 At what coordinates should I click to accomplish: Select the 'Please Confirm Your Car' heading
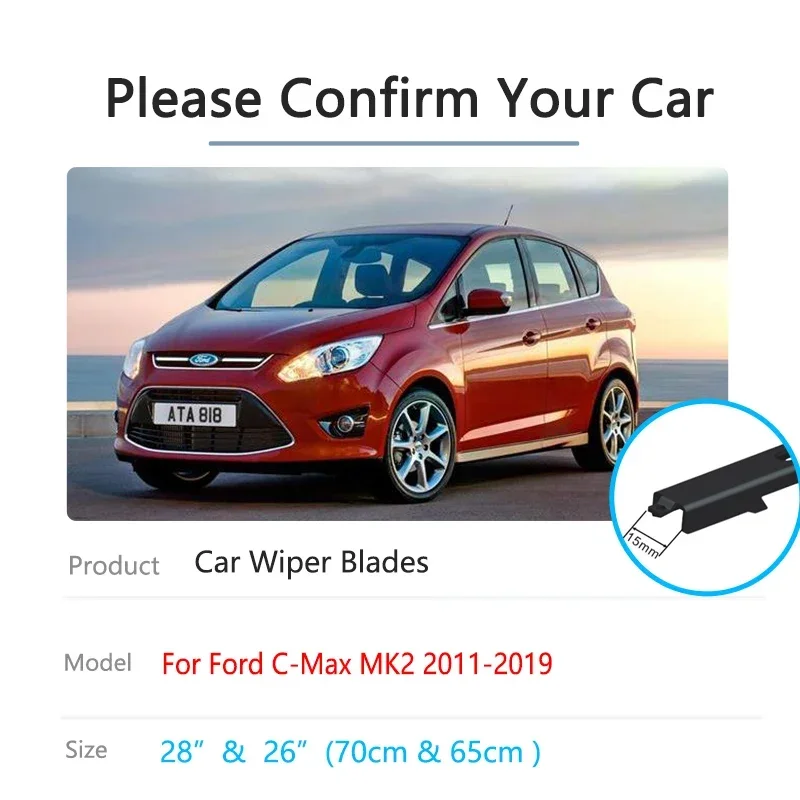[410, 98]
